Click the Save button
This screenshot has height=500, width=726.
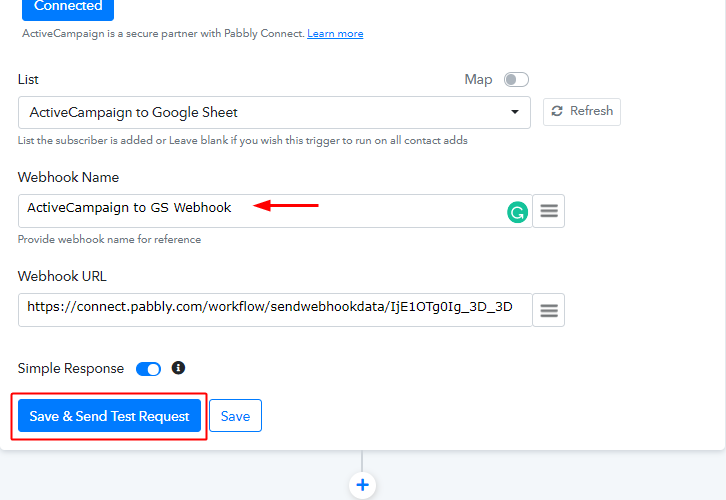point(235,416)
